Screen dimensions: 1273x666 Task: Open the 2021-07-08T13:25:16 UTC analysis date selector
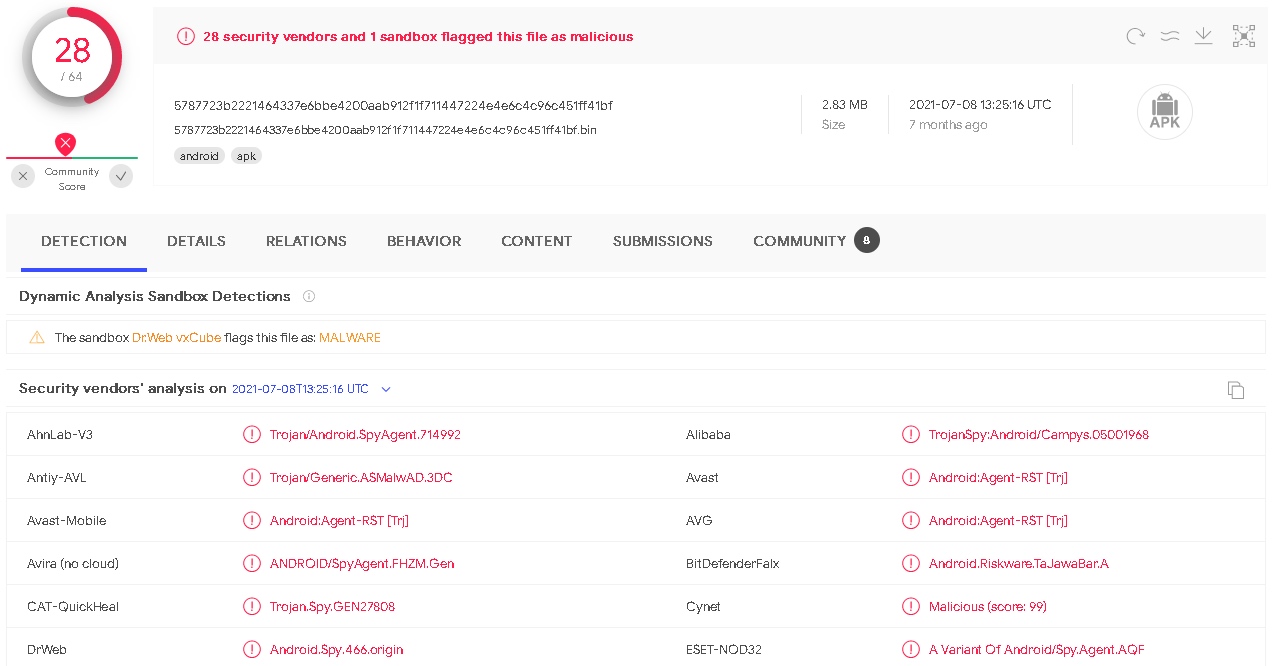300,389
